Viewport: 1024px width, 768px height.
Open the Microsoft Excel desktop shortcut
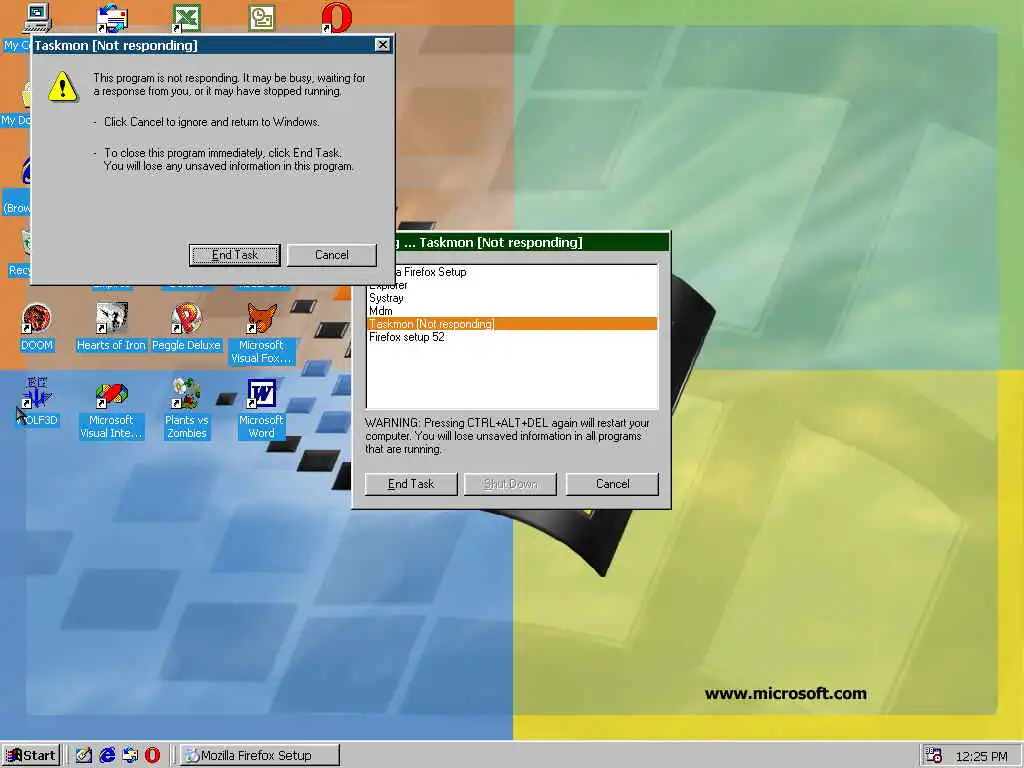point(186,18)
